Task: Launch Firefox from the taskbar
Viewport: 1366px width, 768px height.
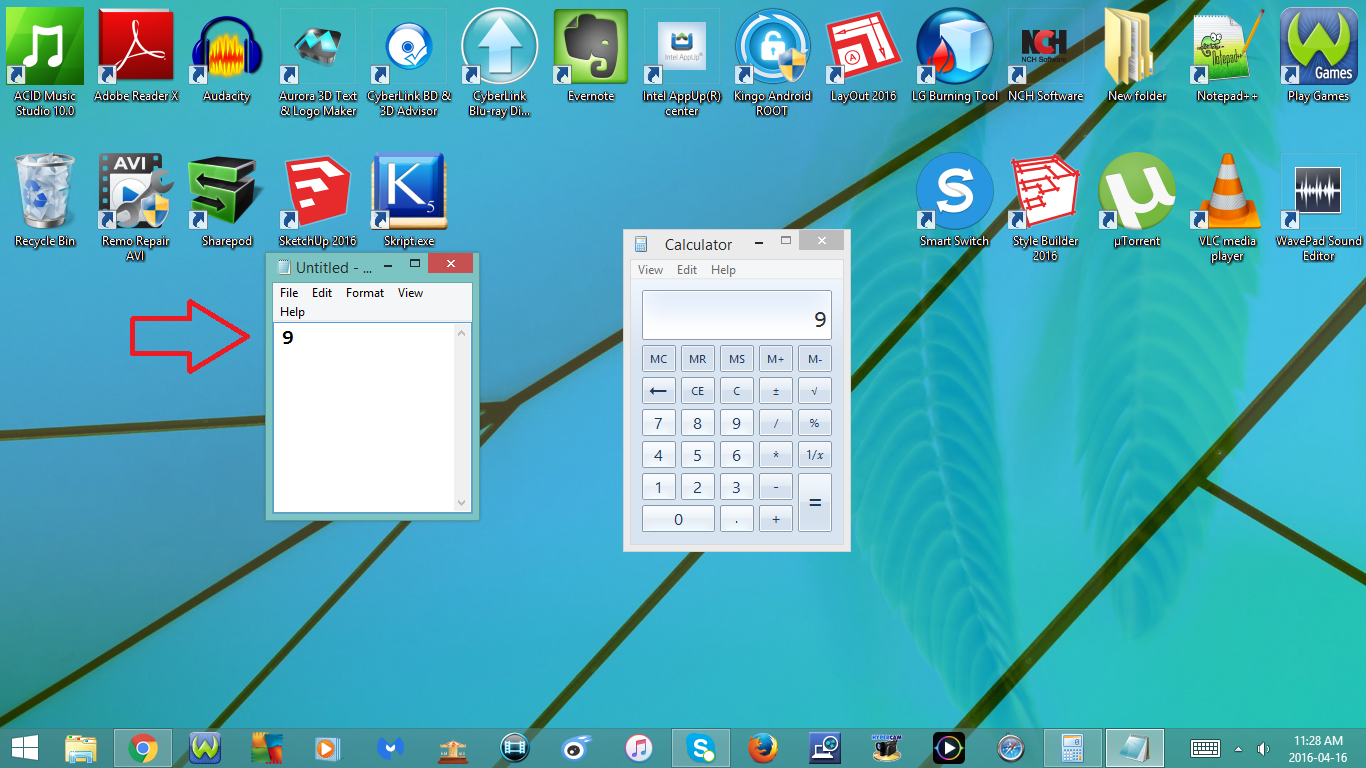Action: (762, 747)
